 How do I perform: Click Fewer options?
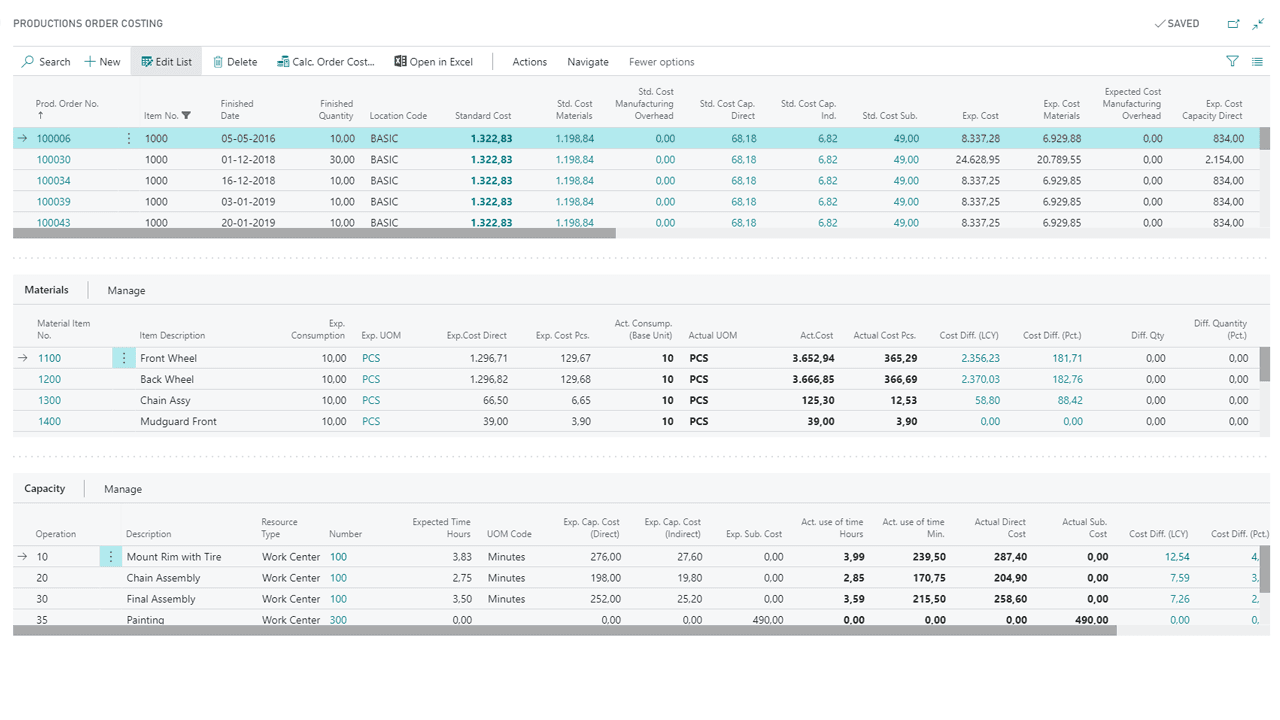click(662, 62)
